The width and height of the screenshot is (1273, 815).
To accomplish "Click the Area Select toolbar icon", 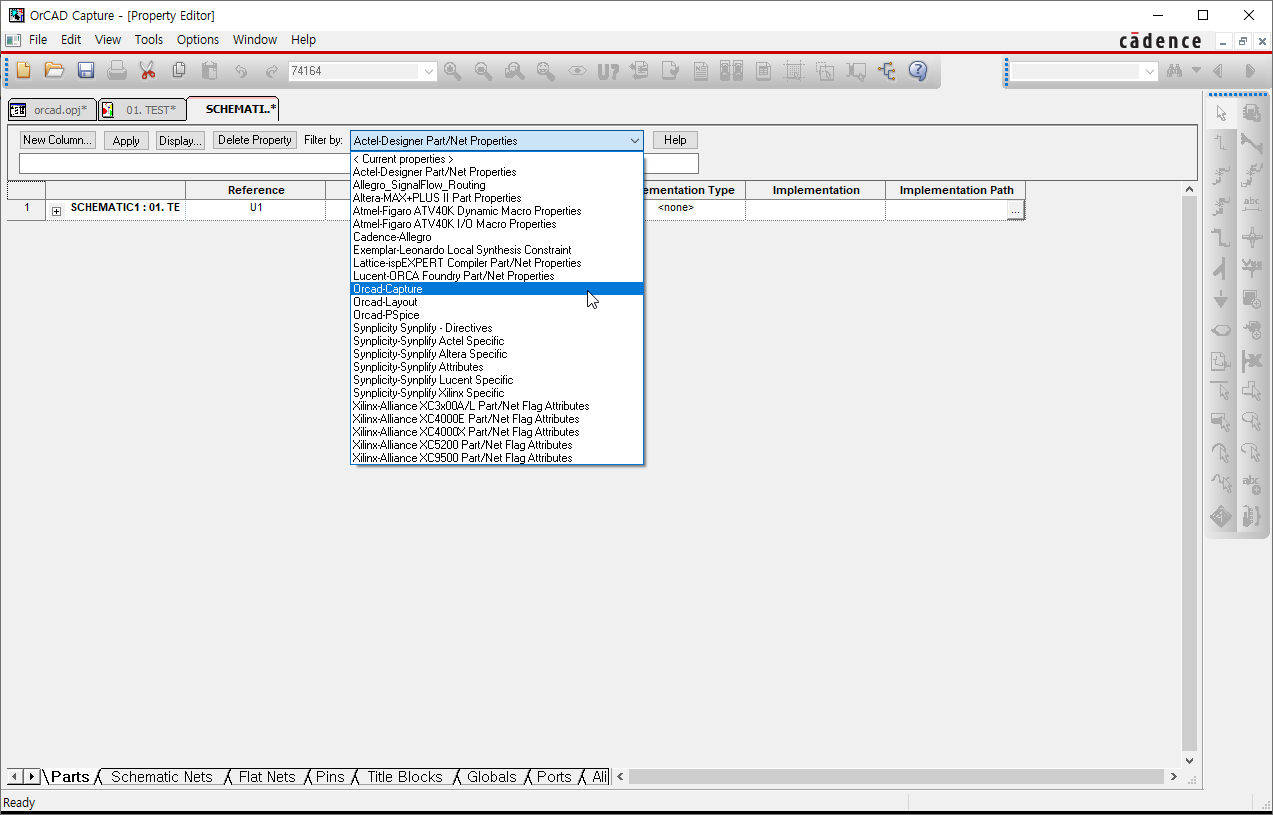I will coord(825,71).
